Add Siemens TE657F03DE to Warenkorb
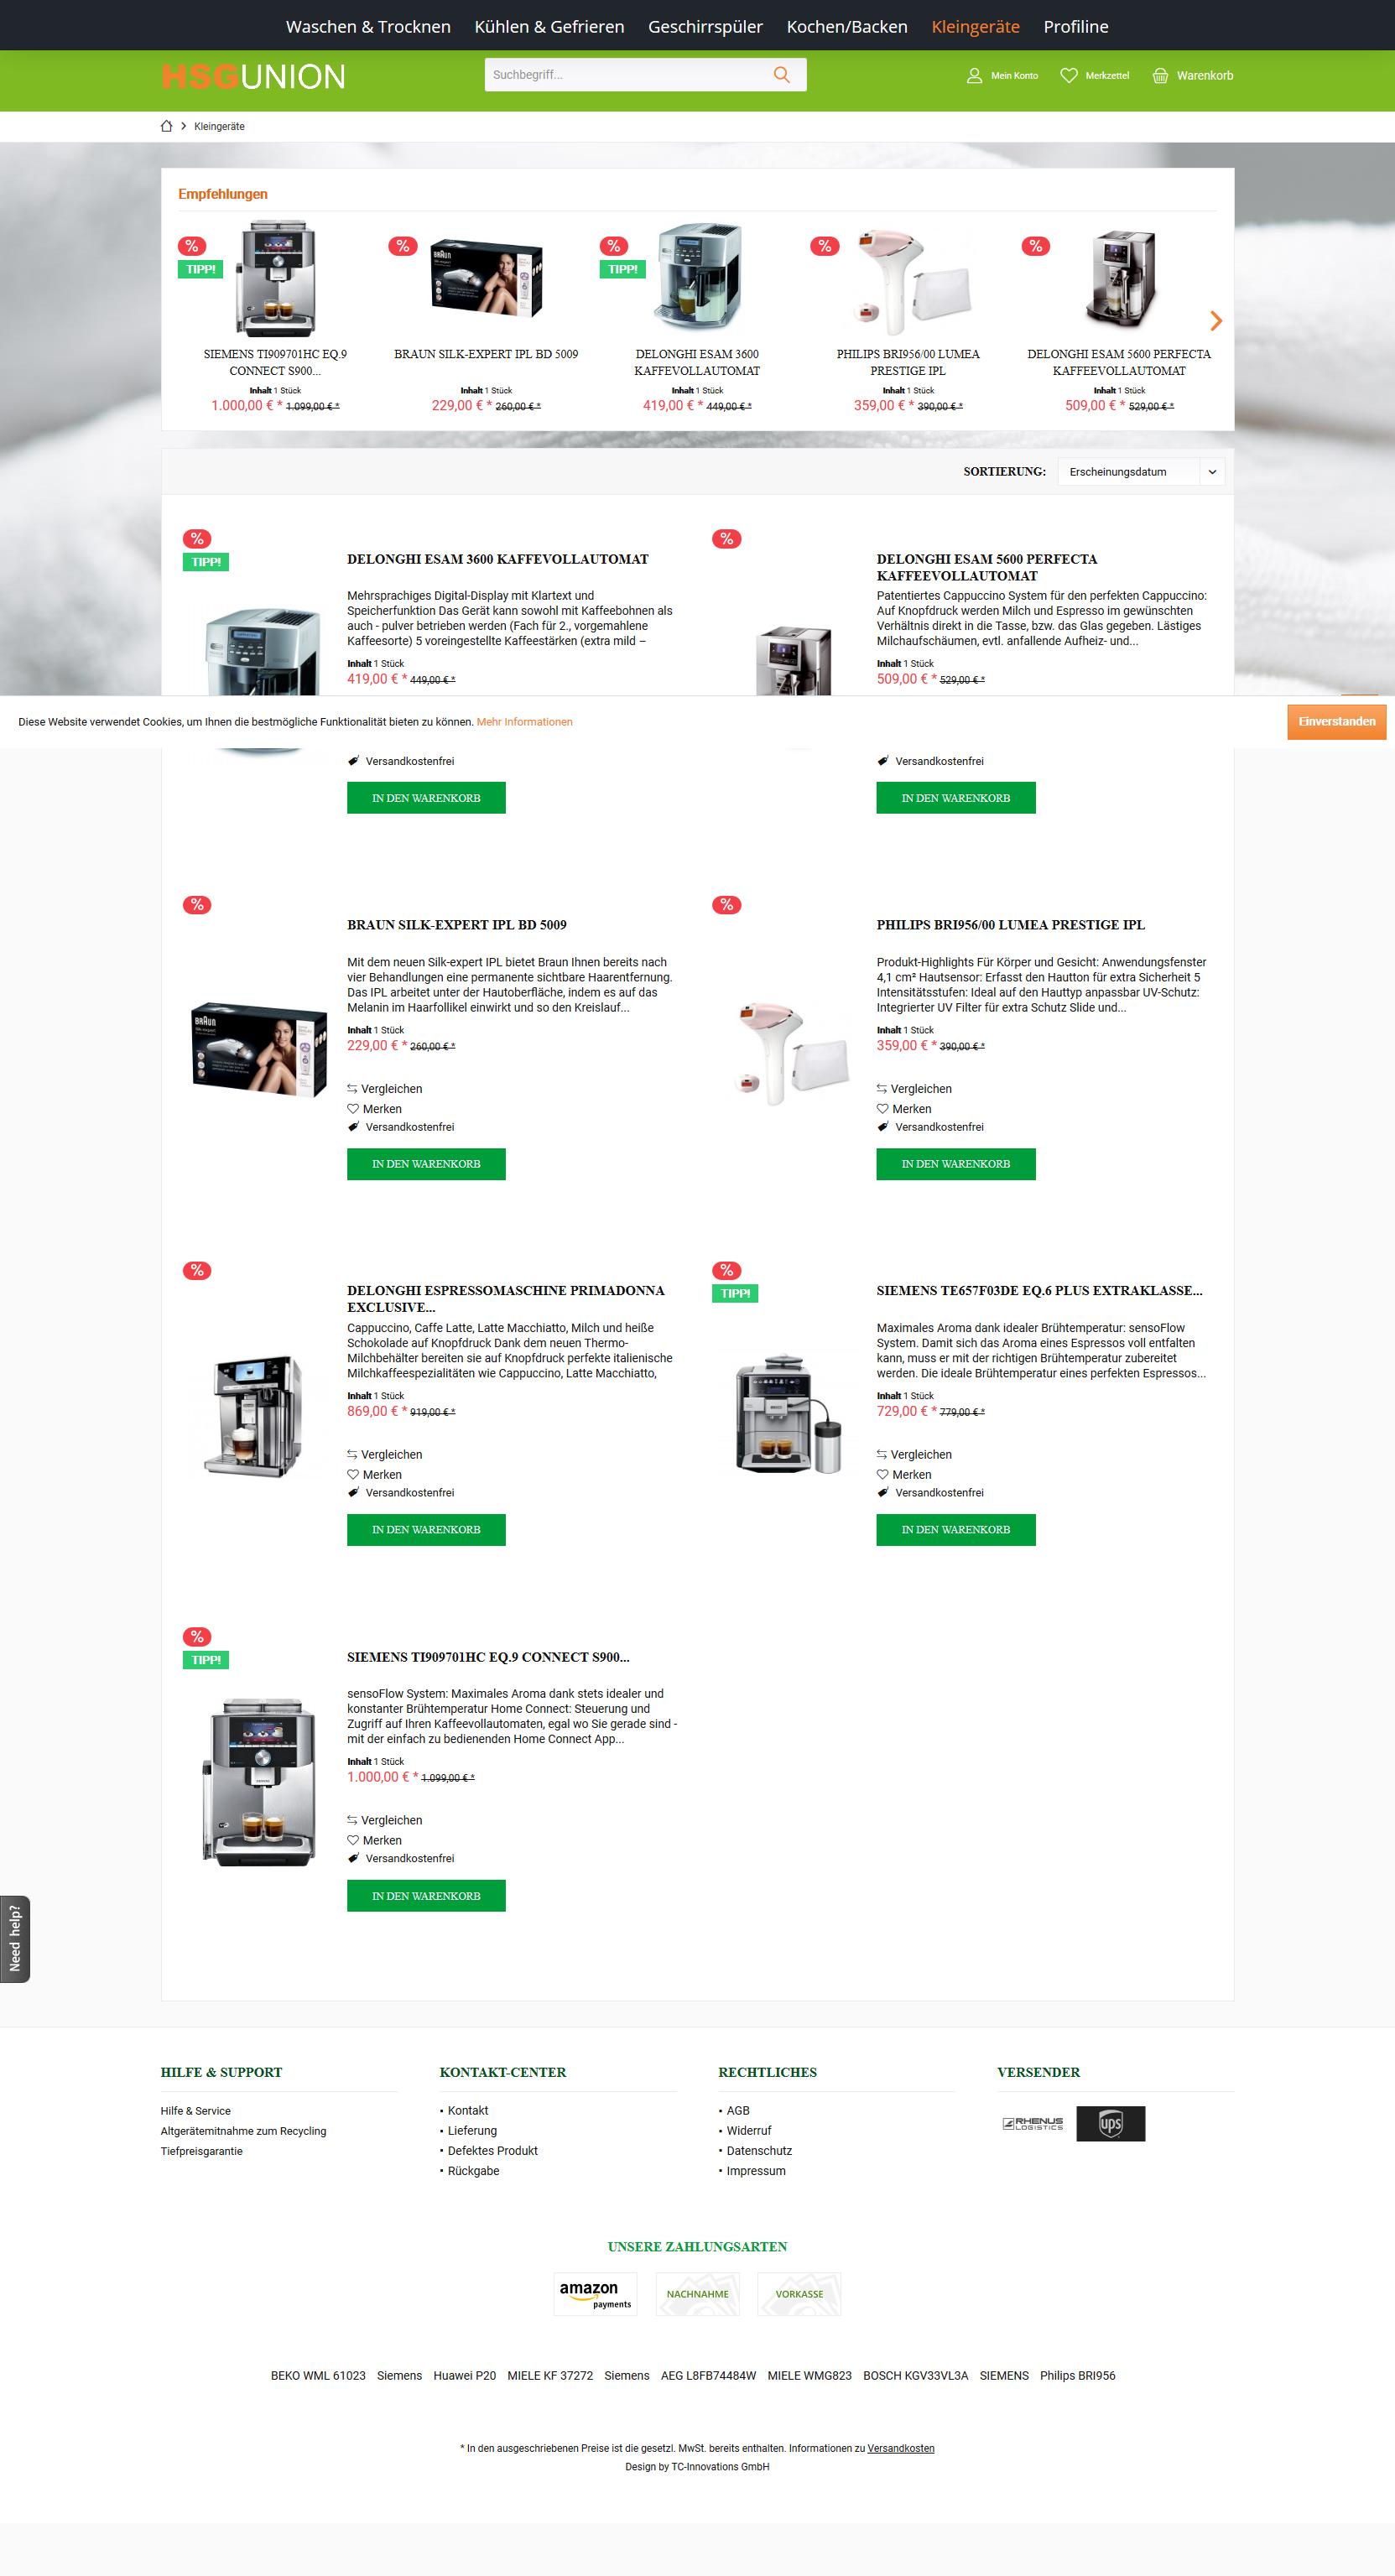Image resolution: width=1395 pixels, height=2576 pixels. coord(956,1530)
